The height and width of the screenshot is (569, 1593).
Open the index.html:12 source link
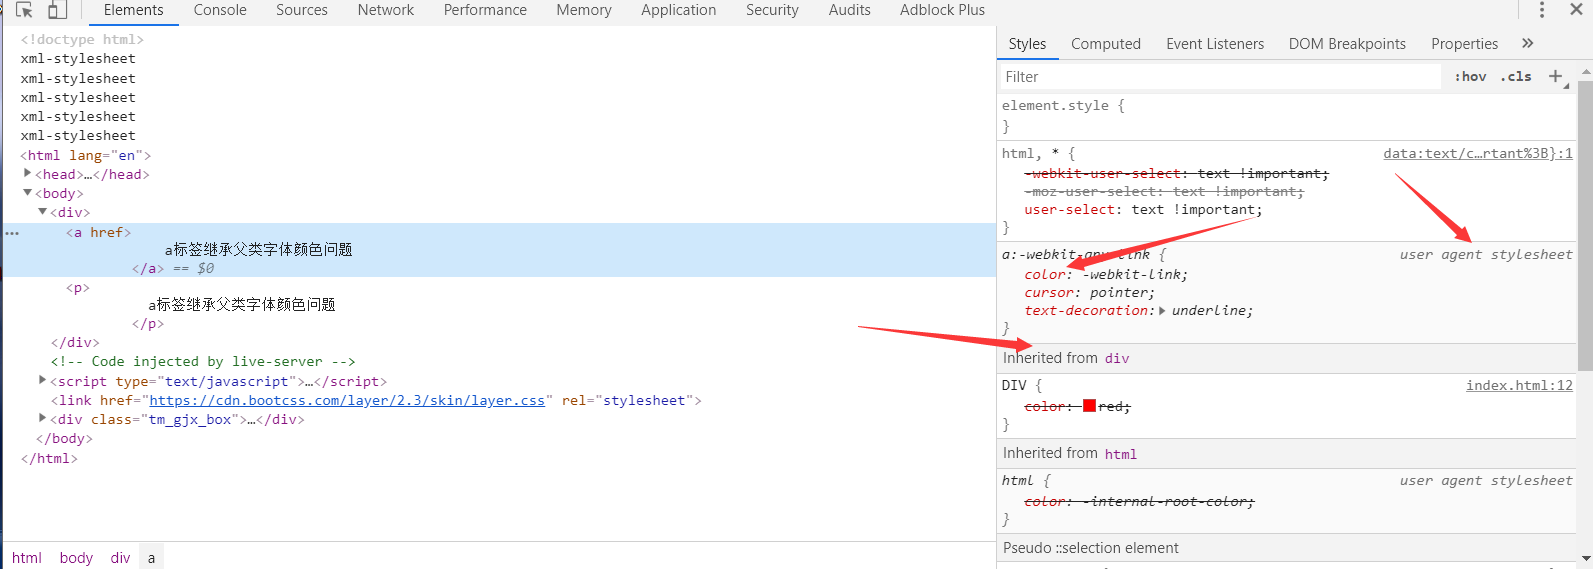point(1519,385)
